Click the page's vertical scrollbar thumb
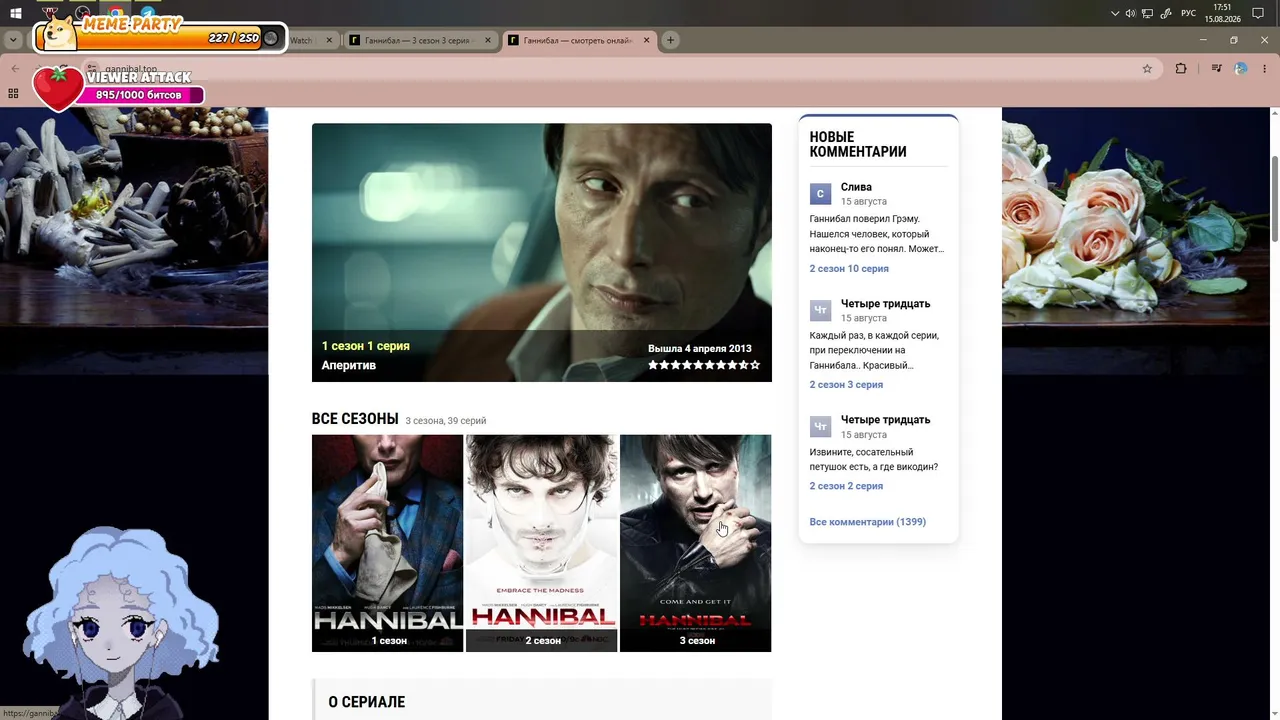 [x=1275, y=198]
